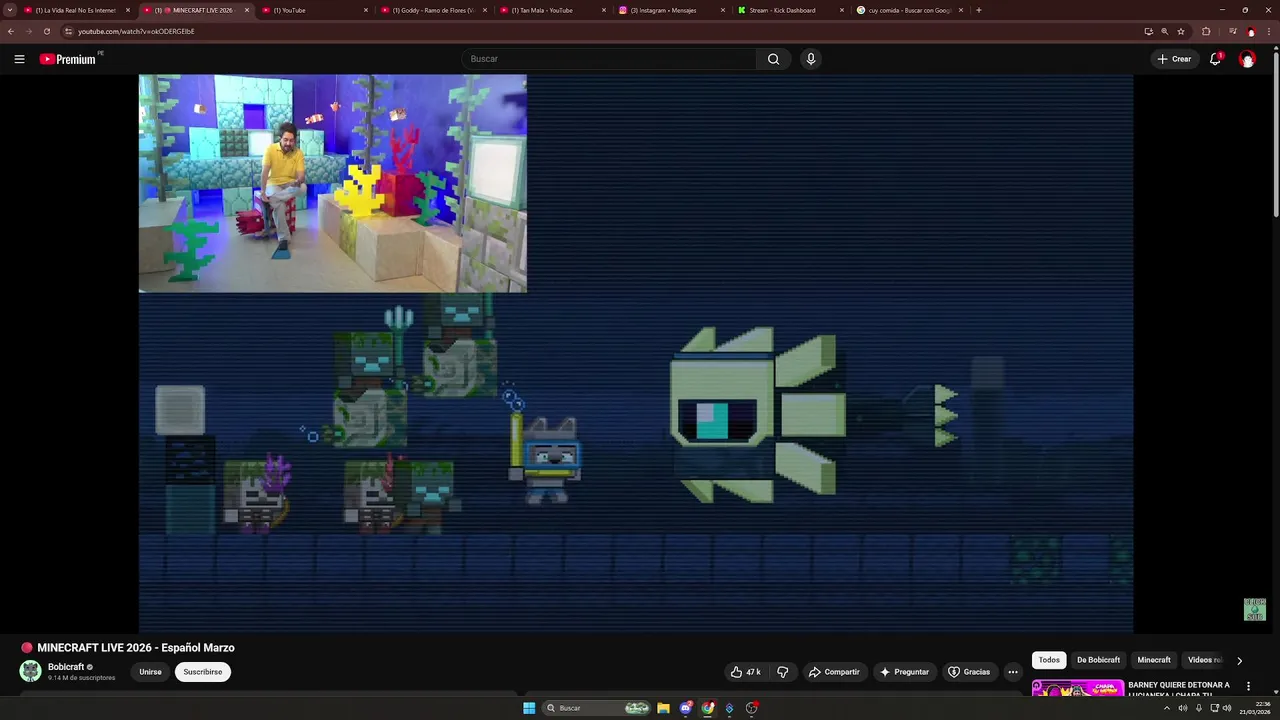Viewport: 1280px width, 720px height.
Task: Open the tab search dropdown arrow
Action: pyautogui.click(x=10, y=10)
